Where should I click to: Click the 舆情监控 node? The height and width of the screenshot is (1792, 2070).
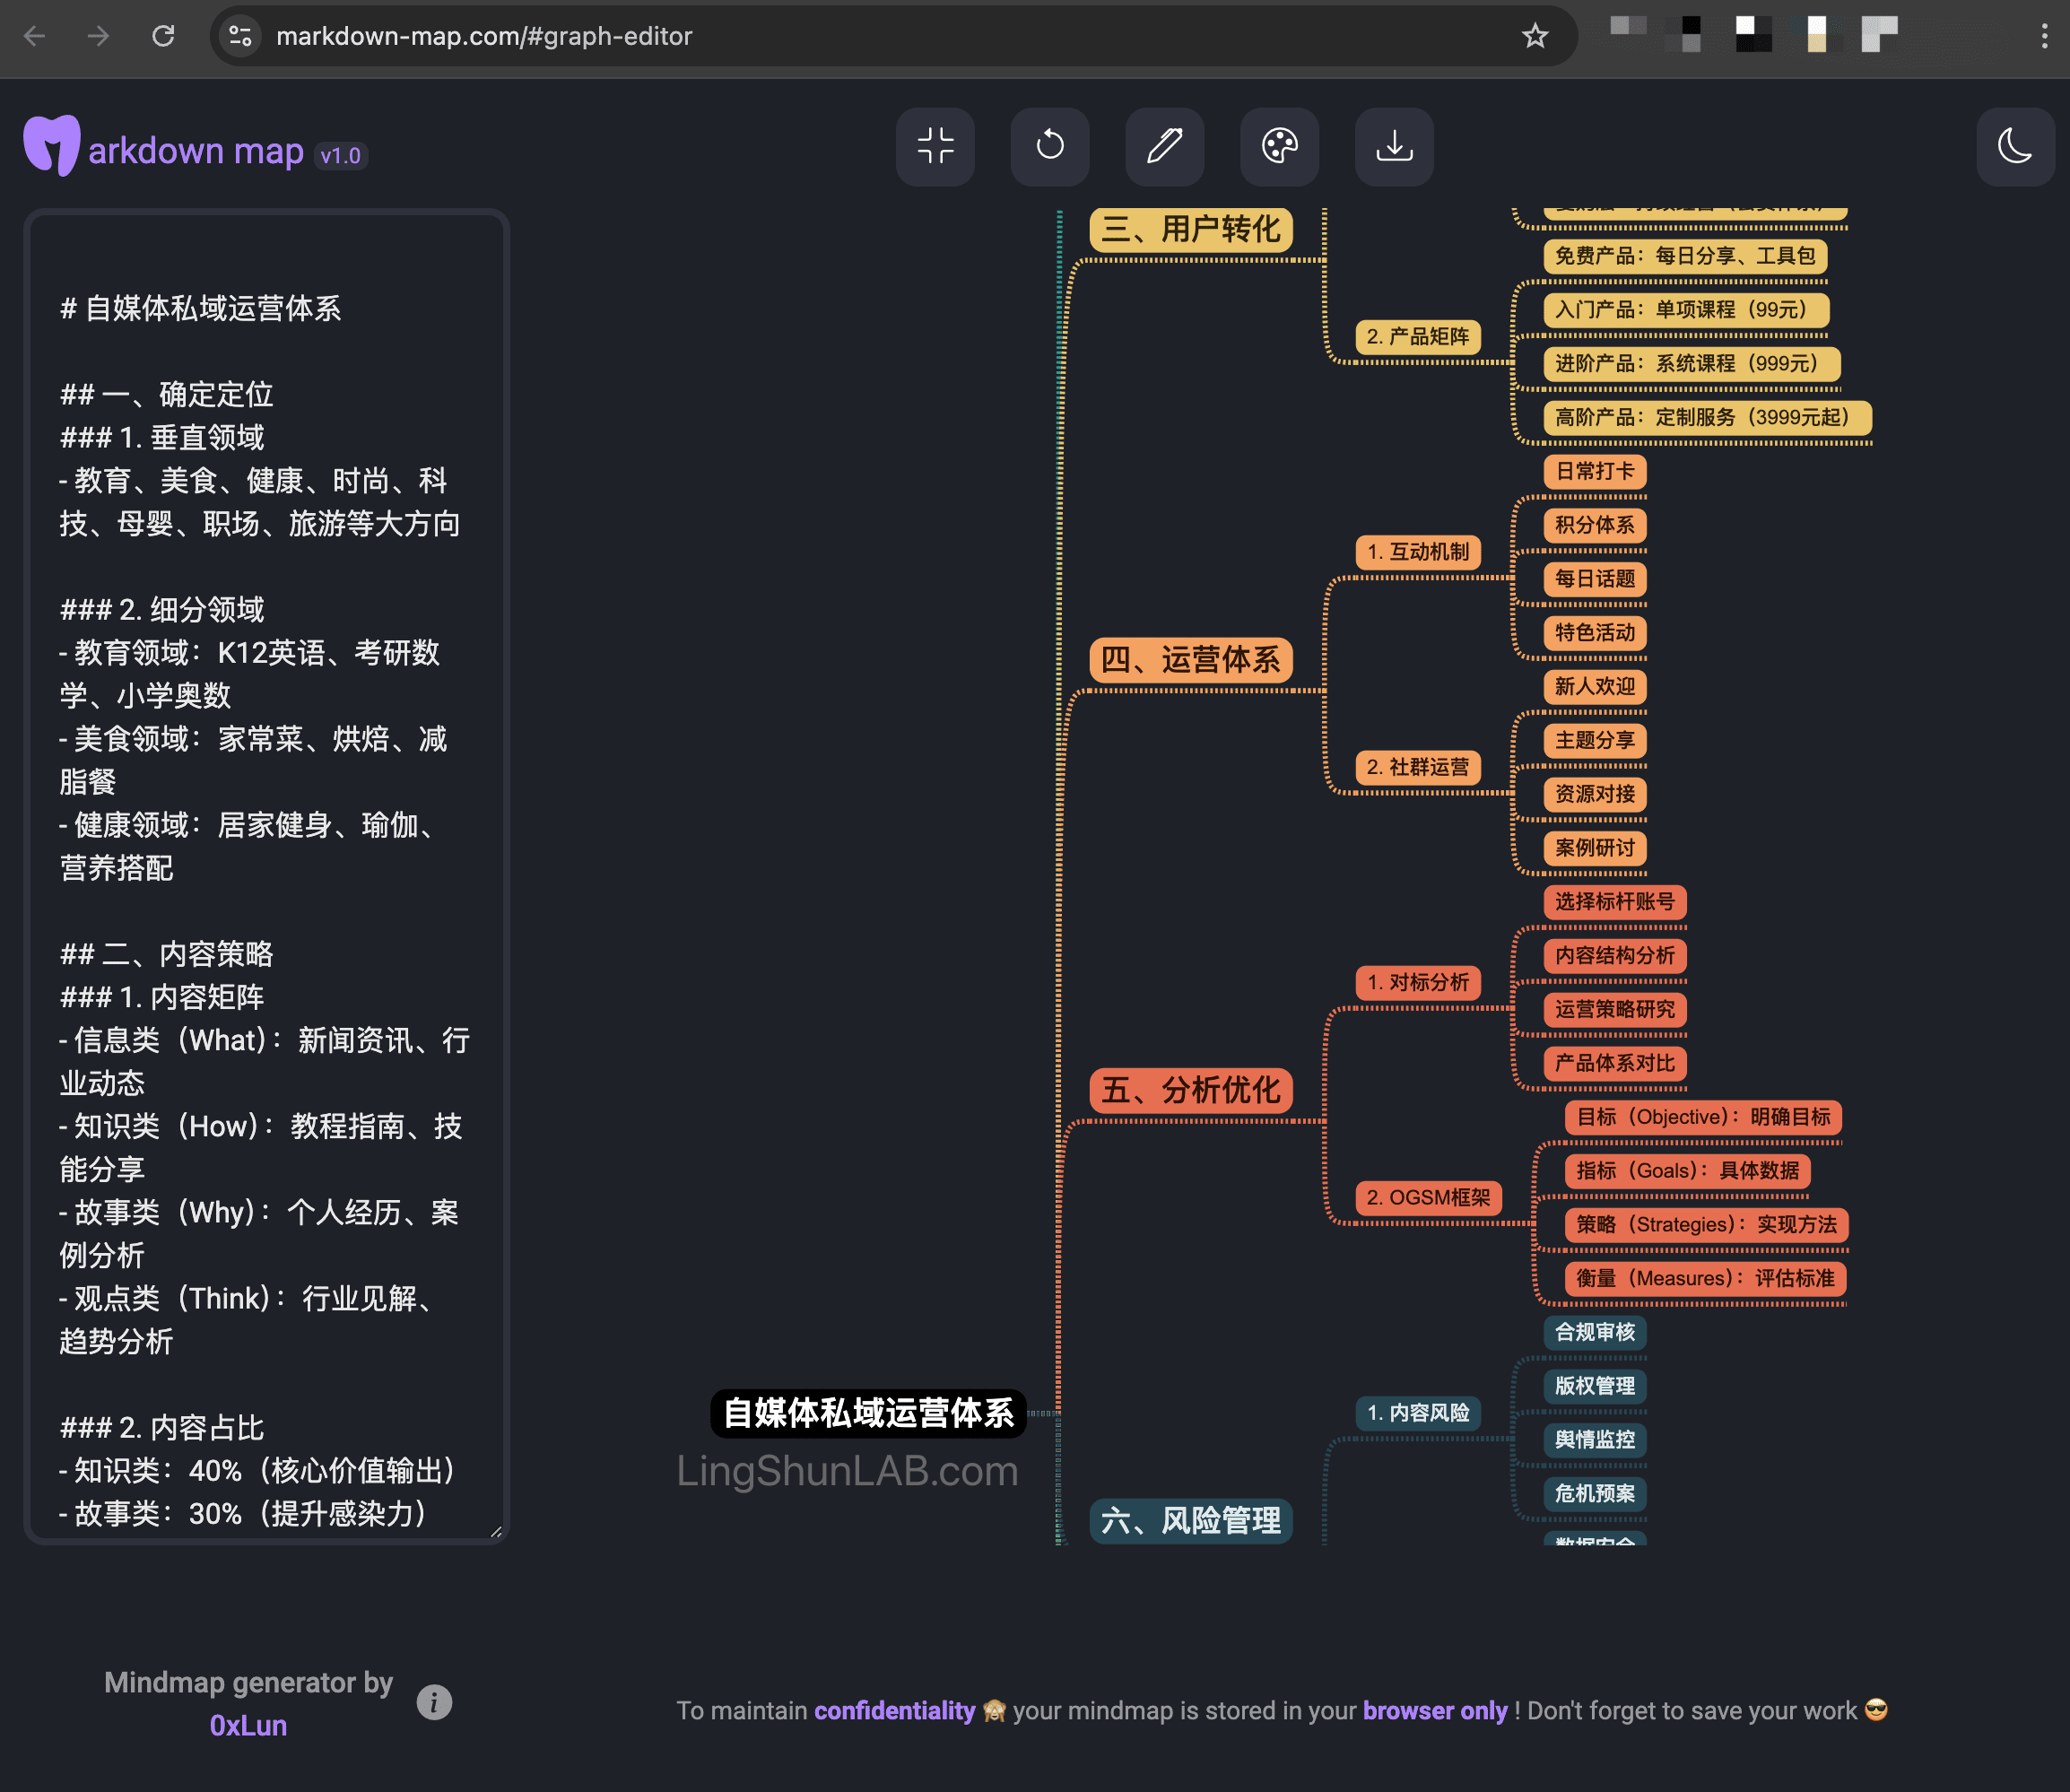(1595, 1441)
